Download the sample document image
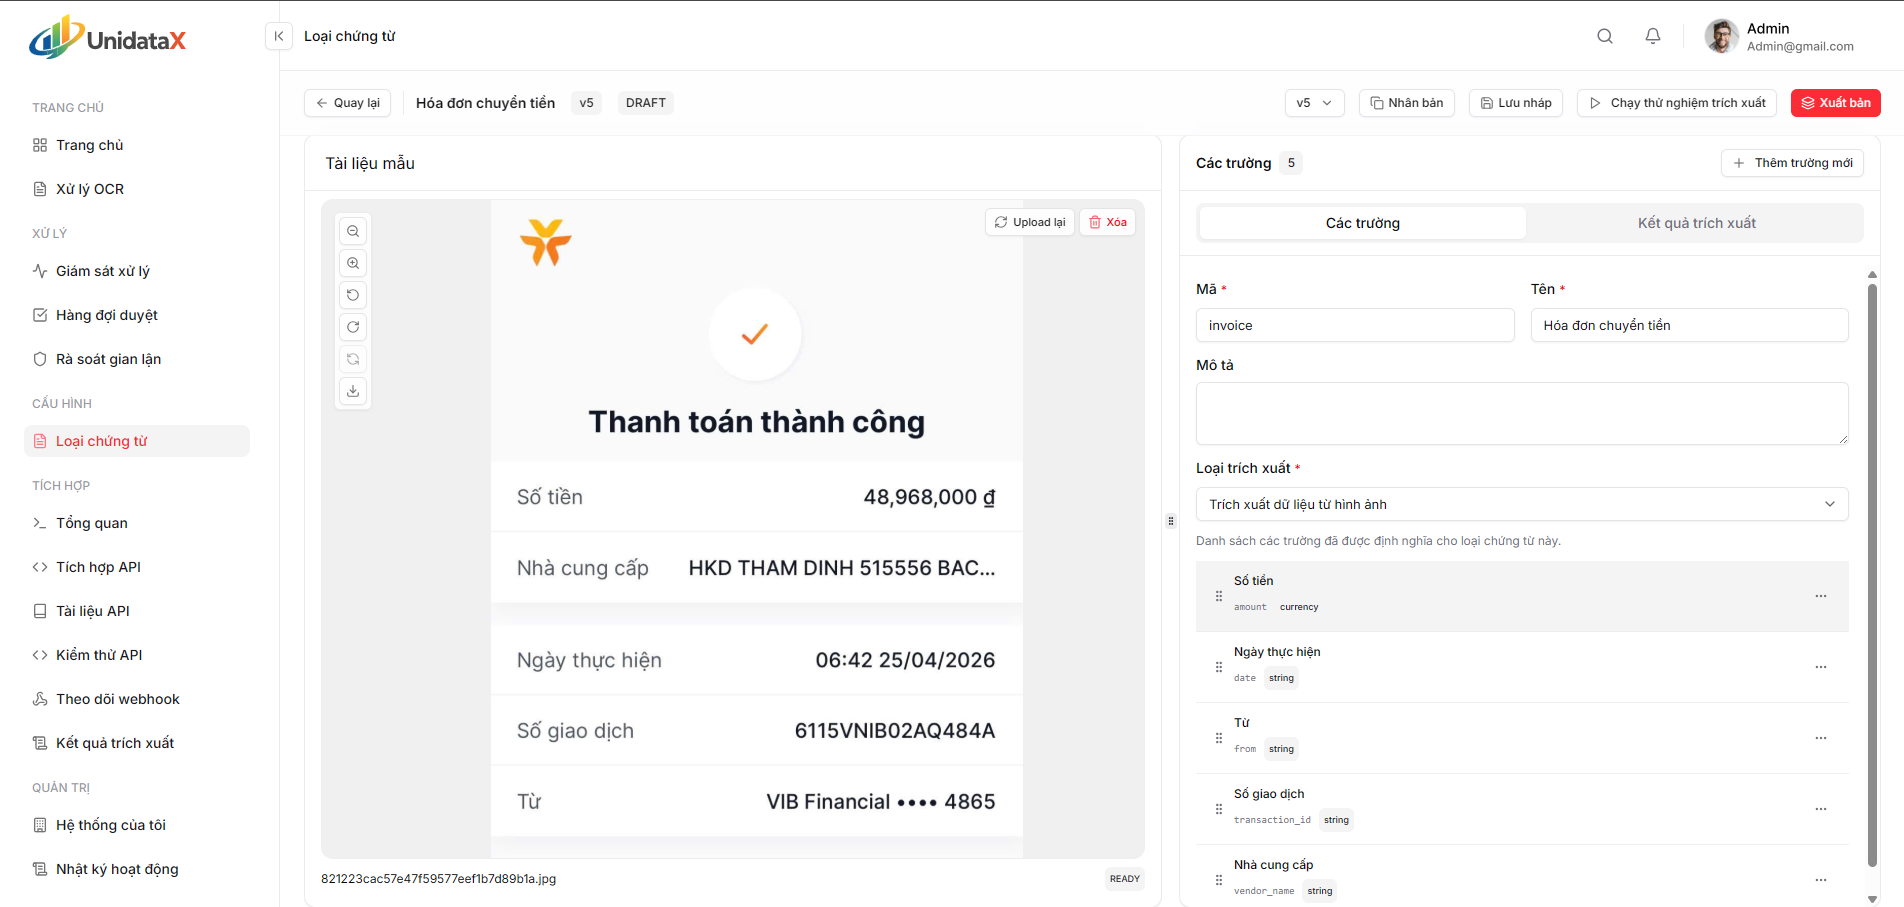Viewport: 1904px width, 907px height. click(x=353, y=391)
